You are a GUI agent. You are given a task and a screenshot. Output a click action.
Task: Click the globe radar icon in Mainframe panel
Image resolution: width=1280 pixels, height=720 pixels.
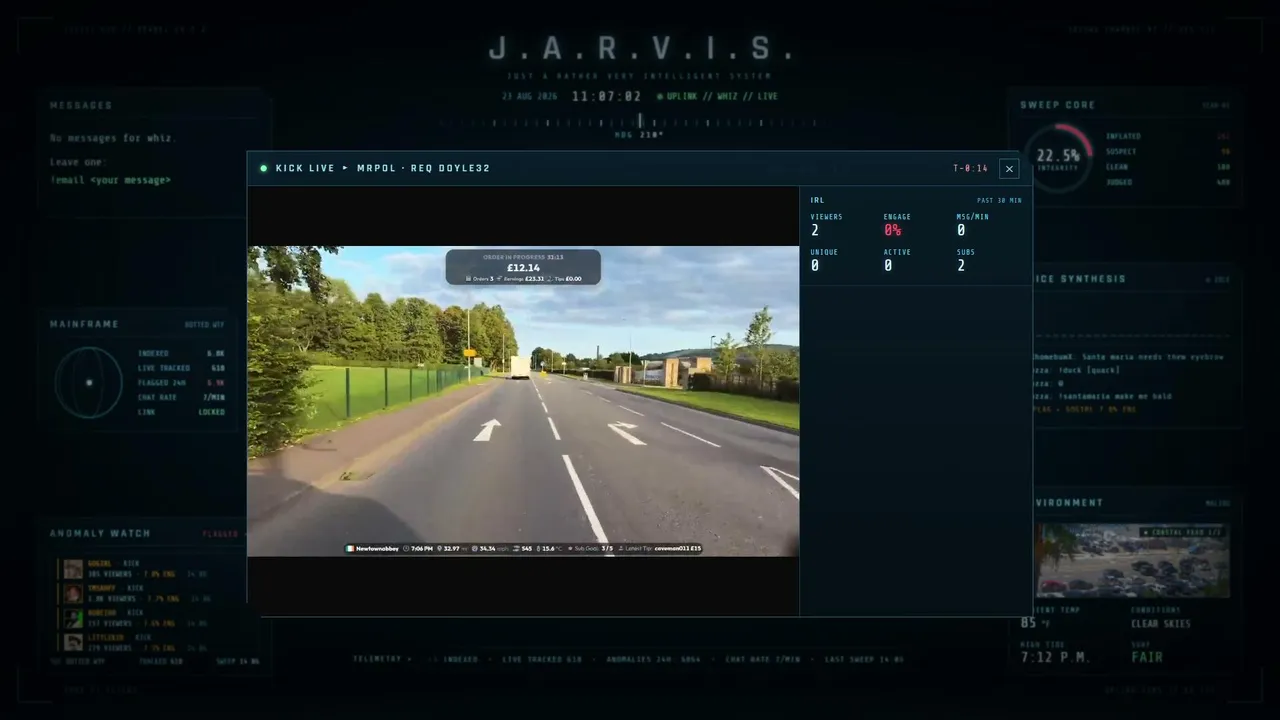click(88, 382)
